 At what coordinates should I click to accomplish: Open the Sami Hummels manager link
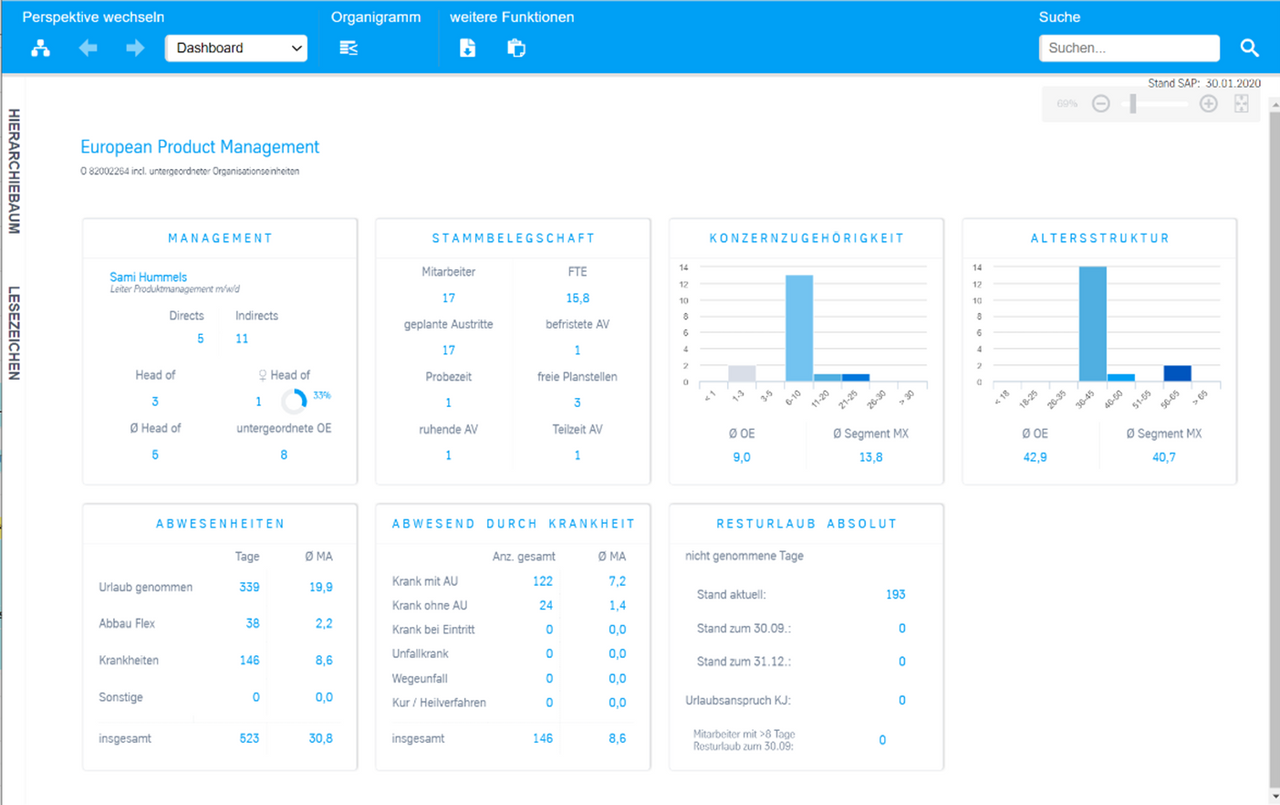point(148,277)
